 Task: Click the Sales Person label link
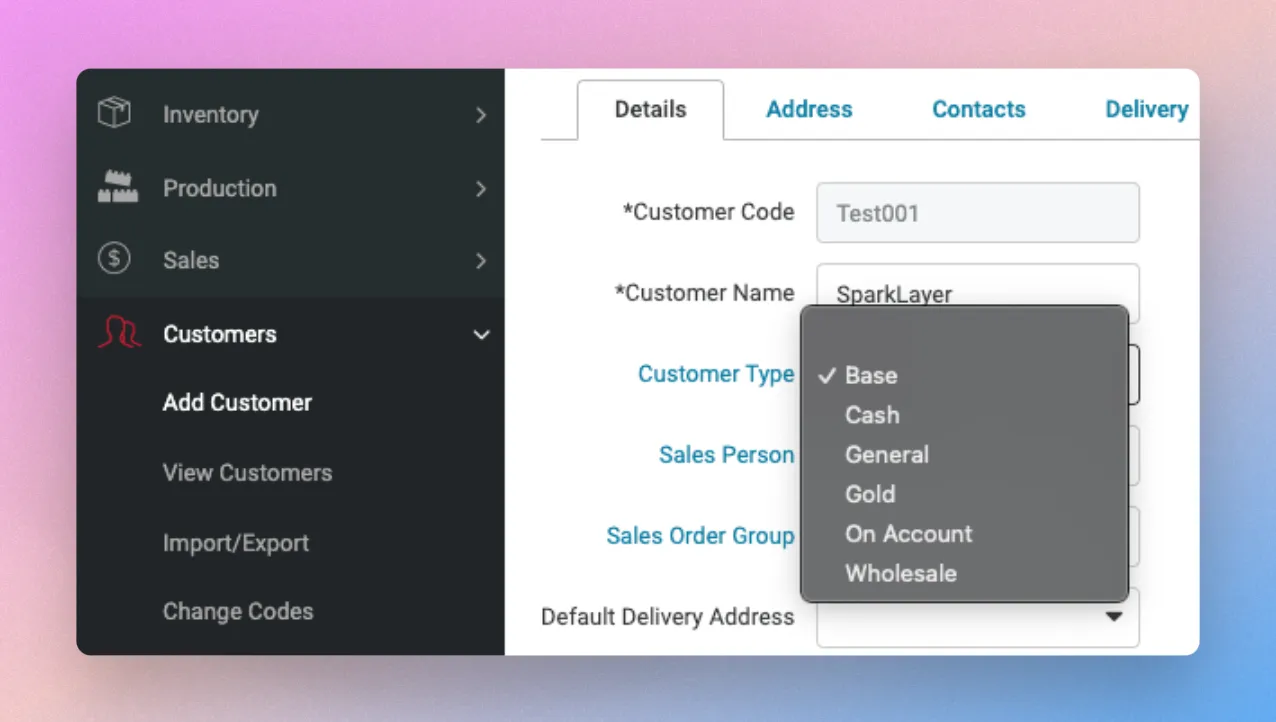pos(727,455)
